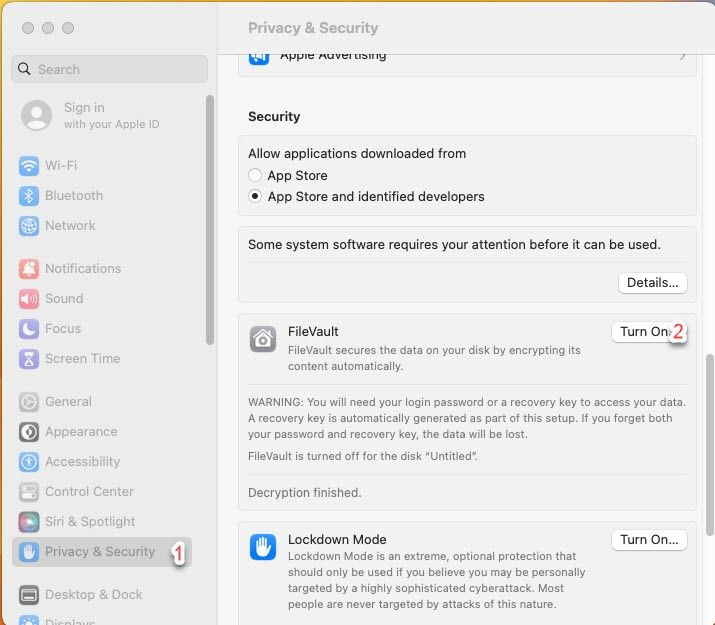Click the sidebar scrollbar
The width and height of the screenshot is (715, 625).
pos(210,220)
